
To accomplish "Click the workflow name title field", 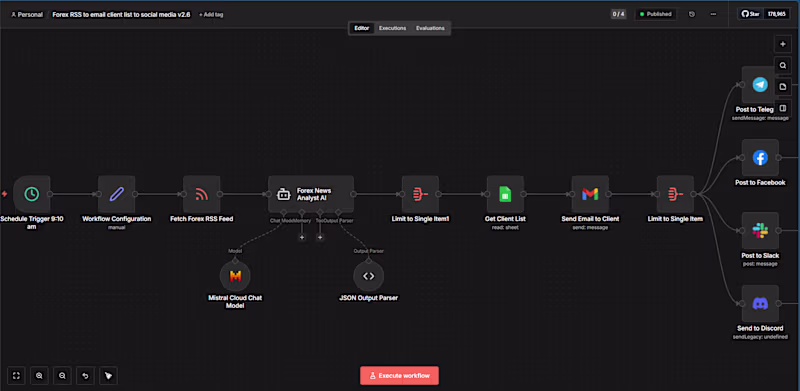I will (x=121, y=15).
